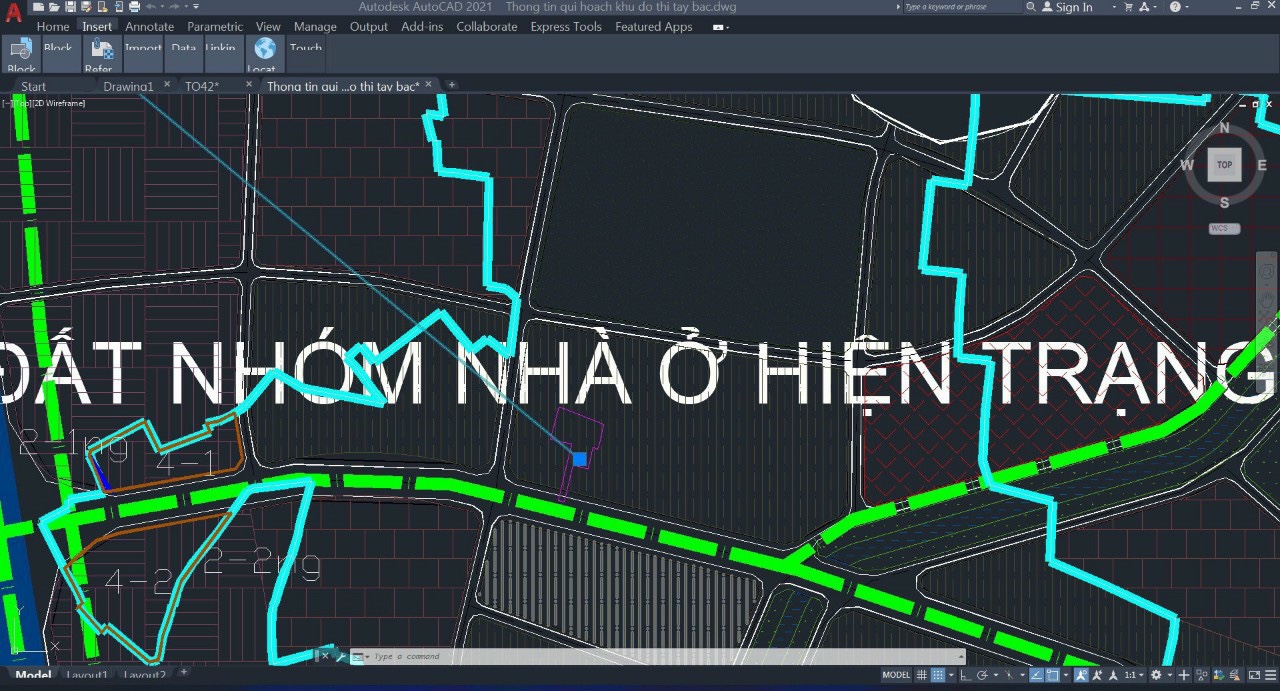The image size is (1280, 691).
Task: Select the Insert Block tool
Action: click(x=20, y=52)
